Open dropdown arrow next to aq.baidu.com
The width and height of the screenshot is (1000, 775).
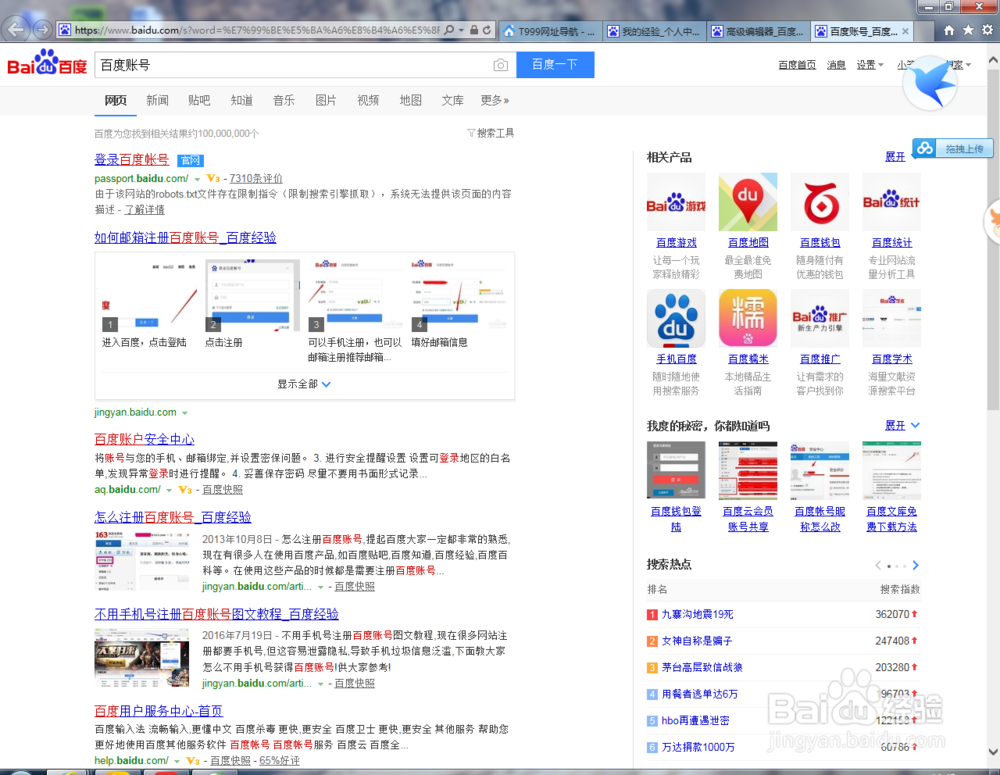coord(169,490)
